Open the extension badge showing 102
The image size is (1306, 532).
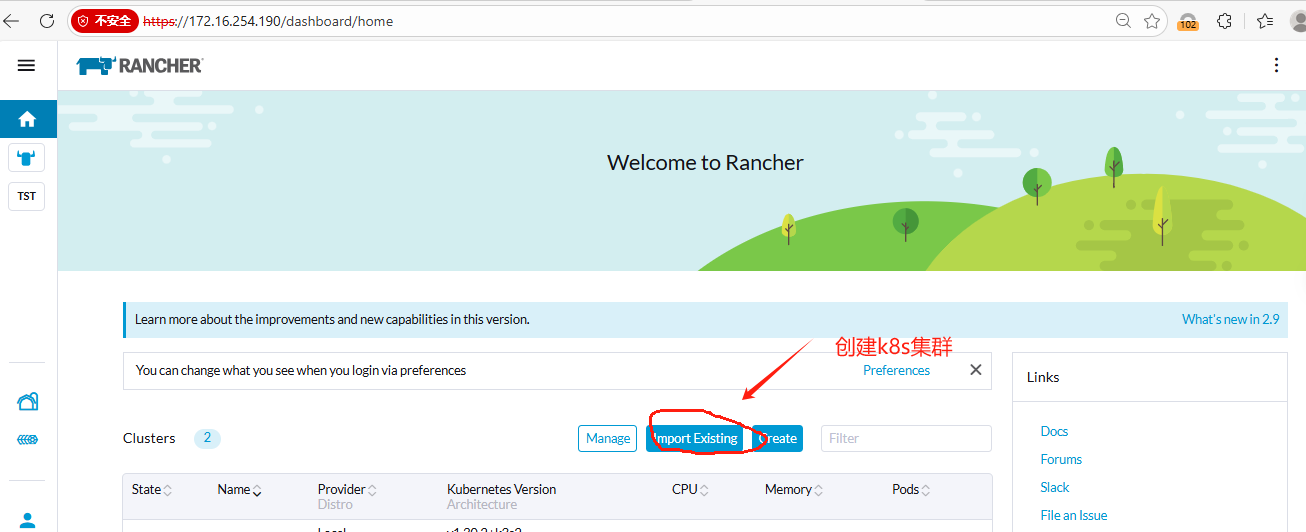pyautogui.click(x=1188, y=21)
